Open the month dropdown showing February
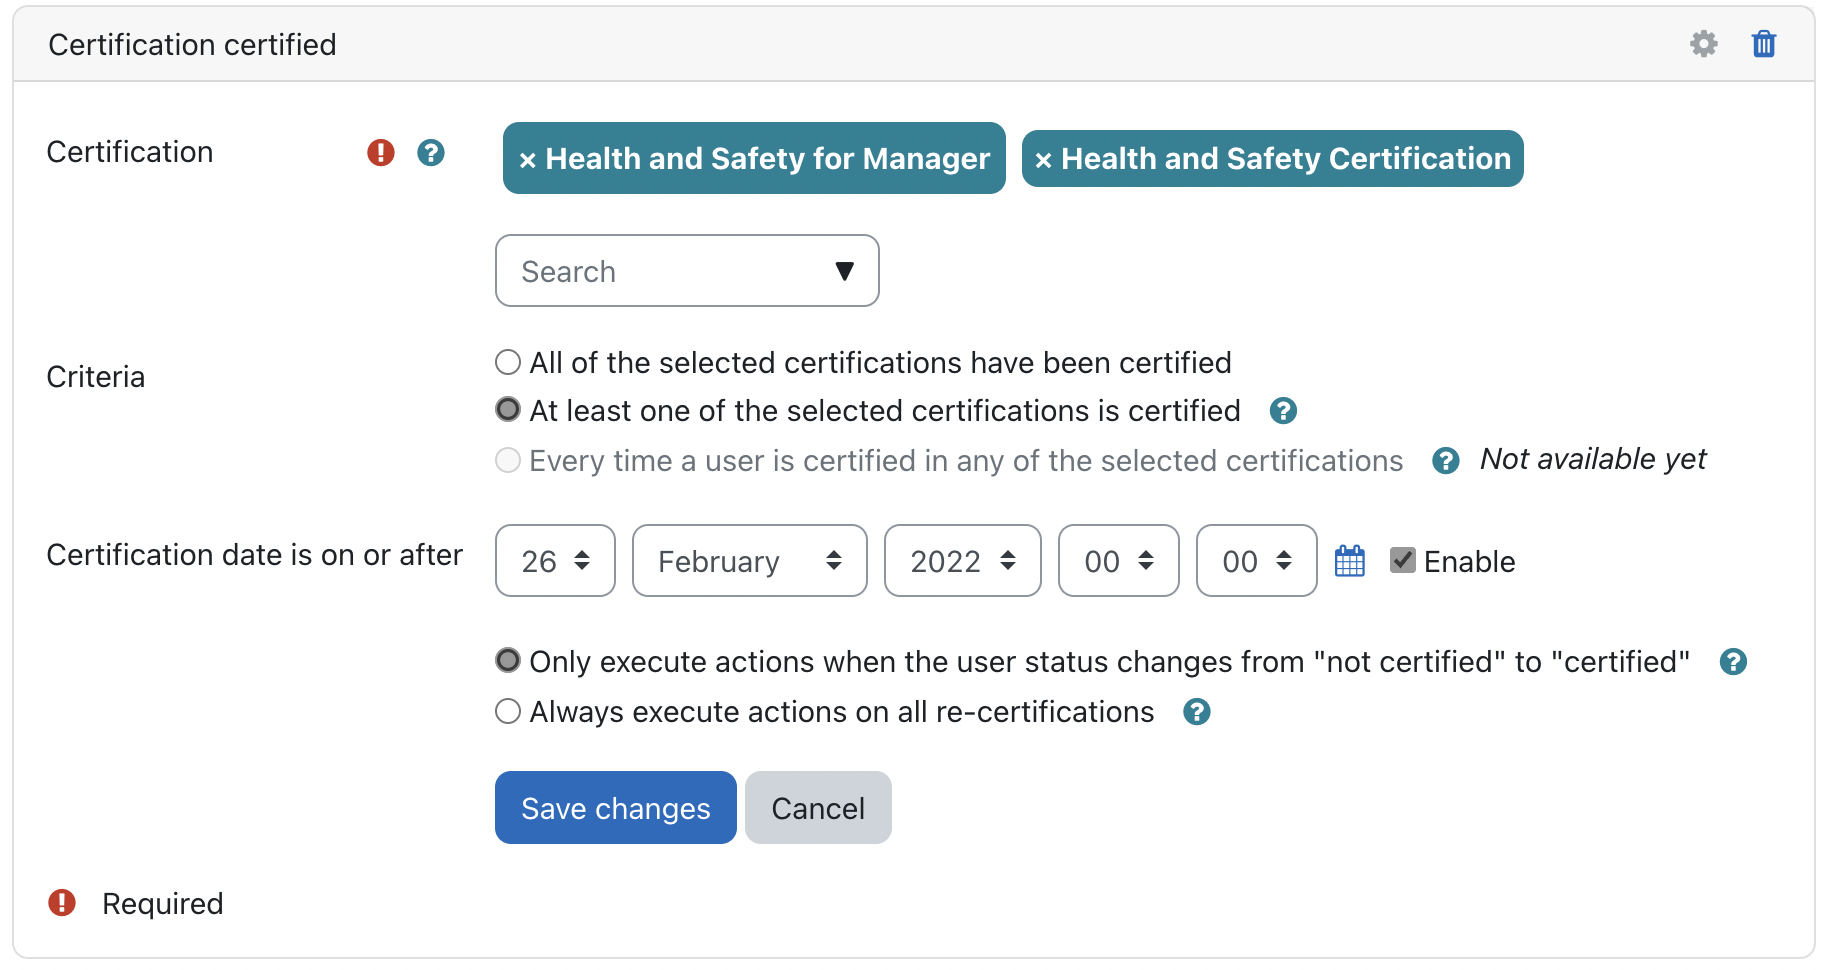The image size is (1832, 970). (749, 561)
